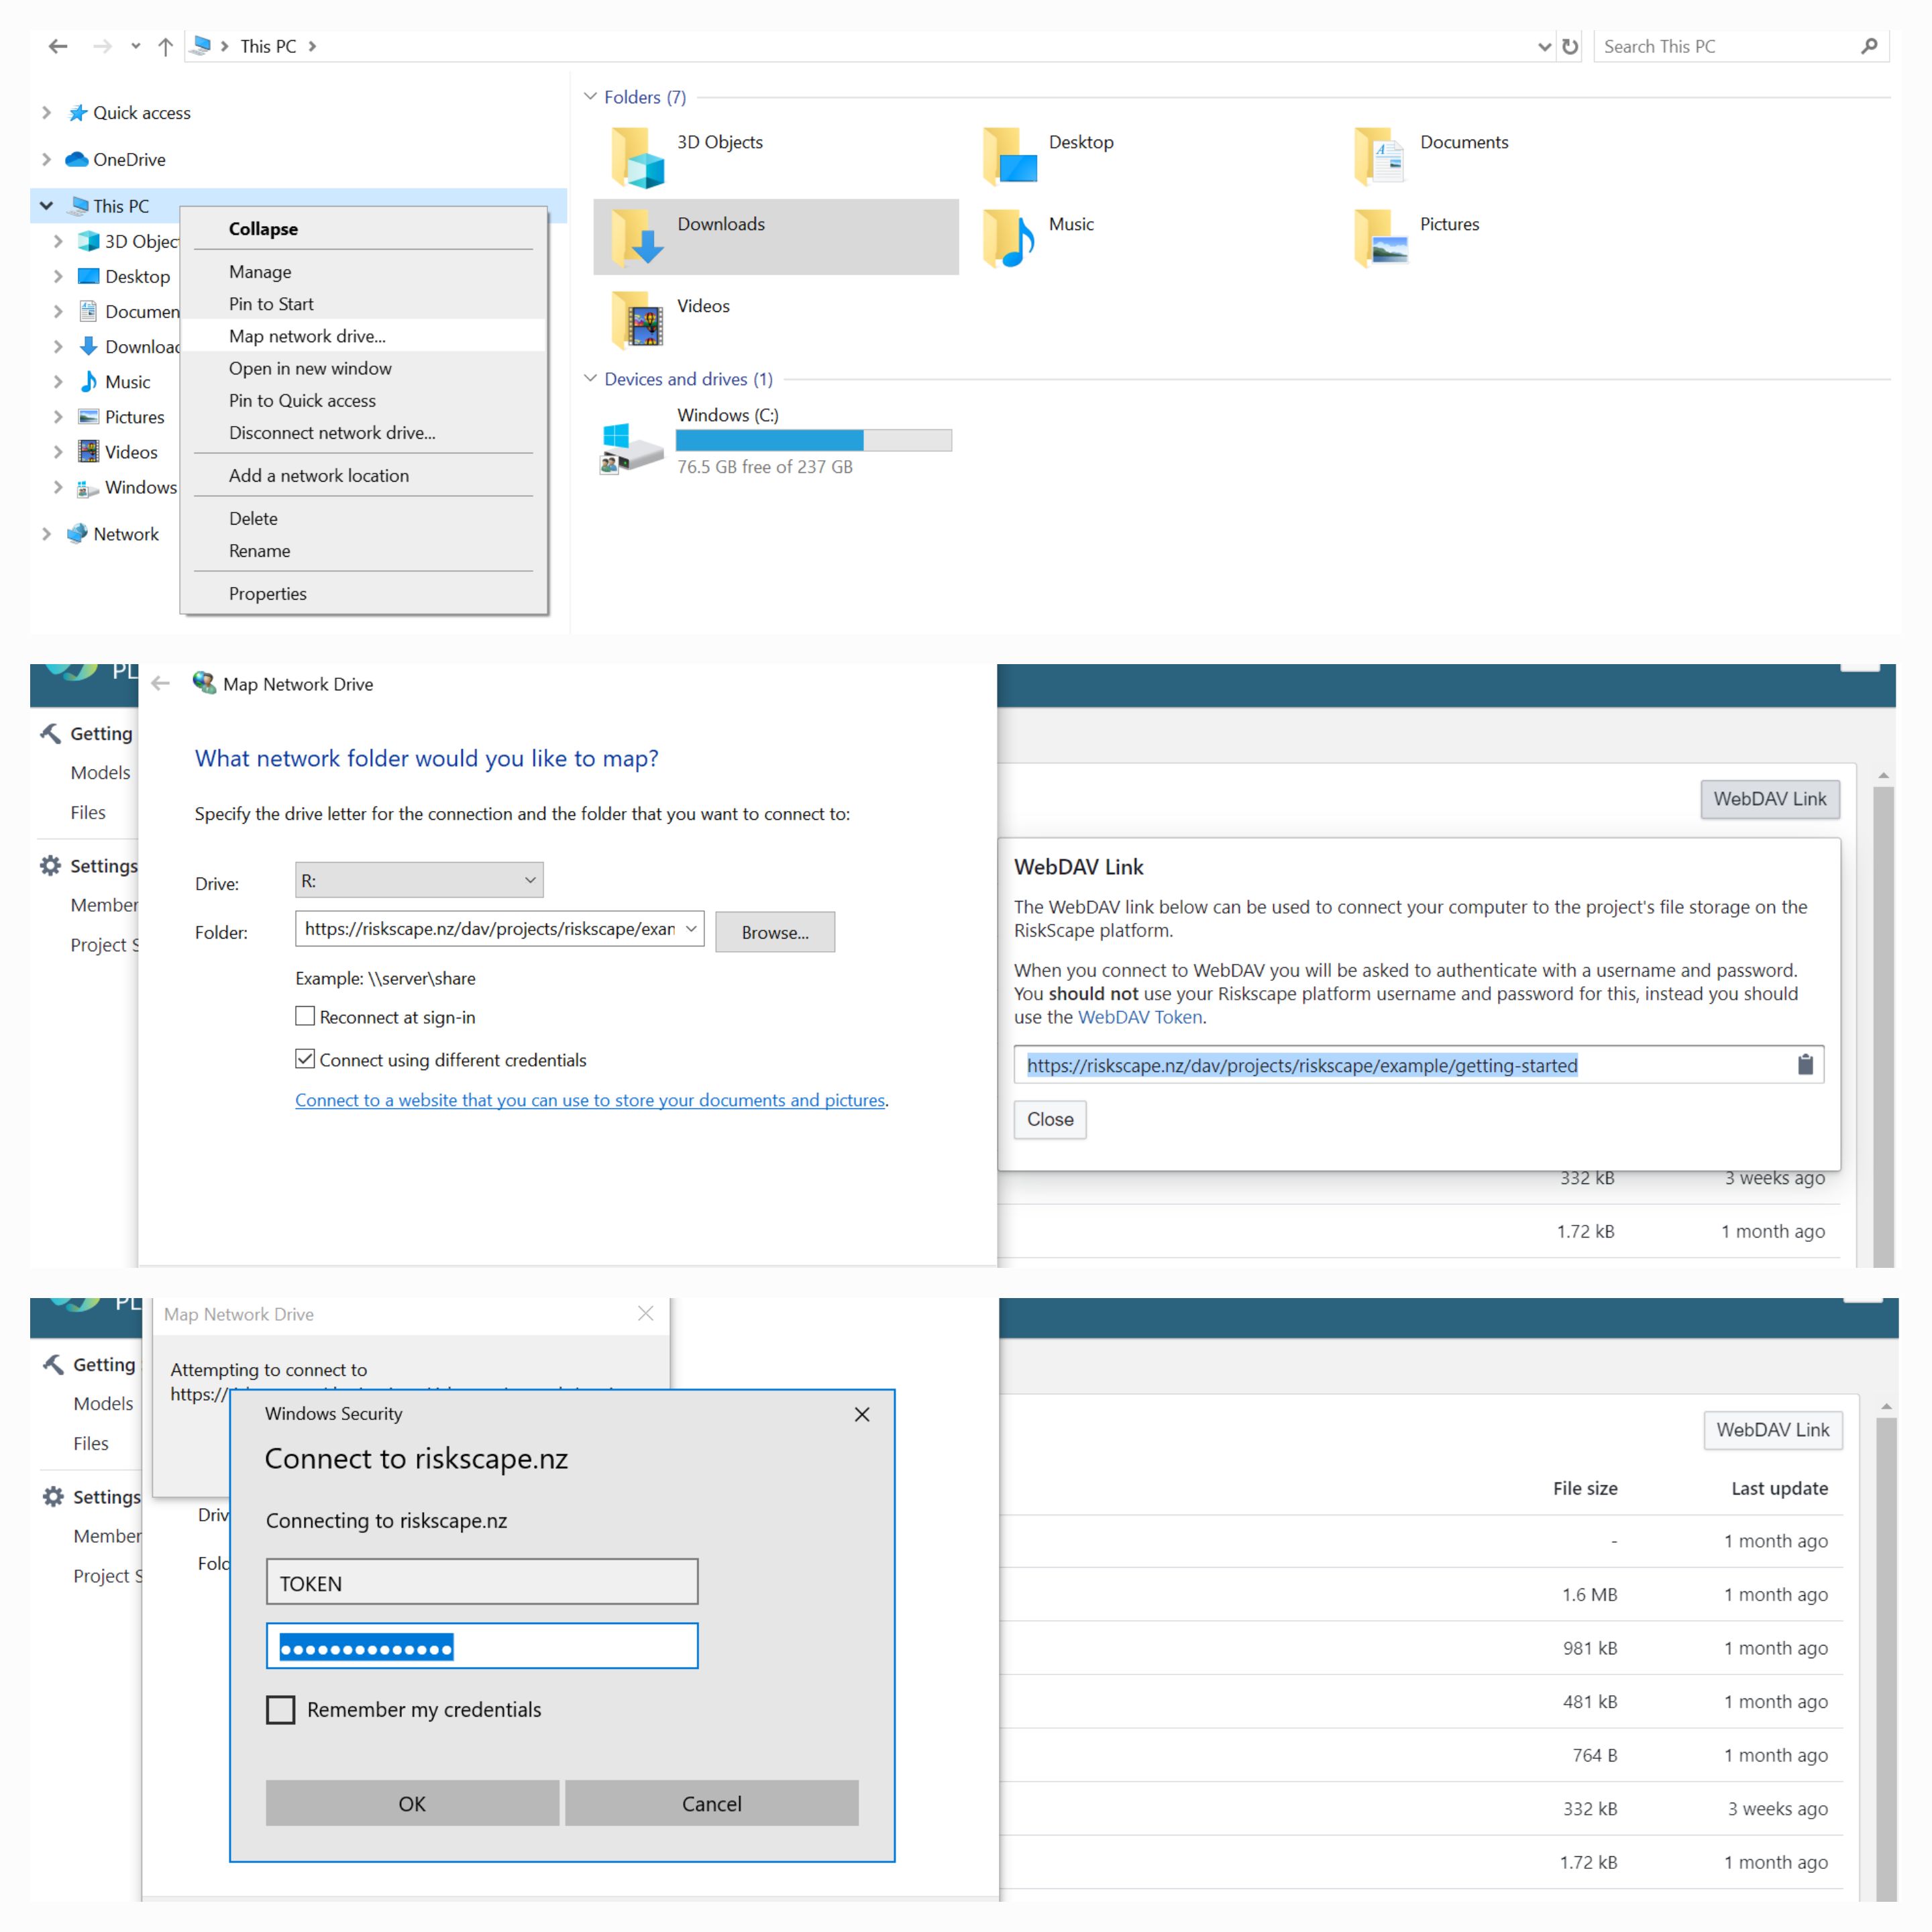1932x1932 pixels.
Task: Select the OneDrive cloud icon
Action: coord(77,159)
